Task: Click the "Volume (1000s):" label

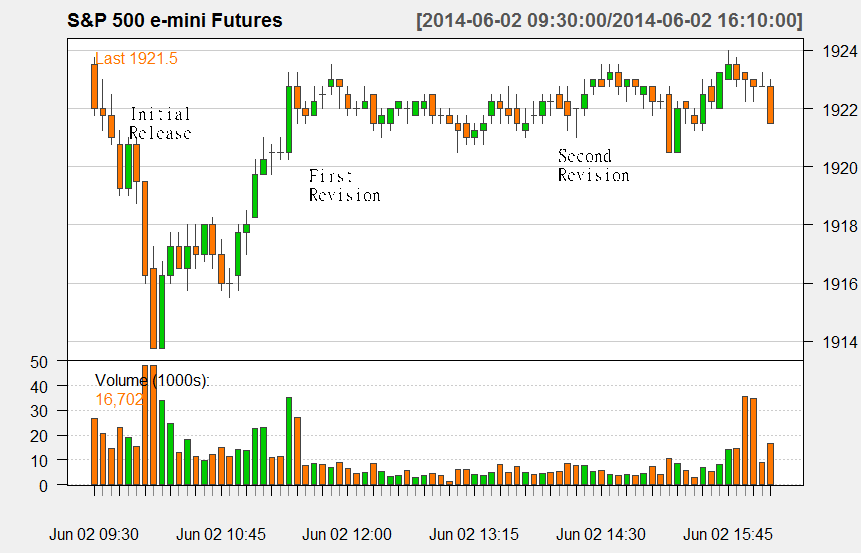Action: 152,380
